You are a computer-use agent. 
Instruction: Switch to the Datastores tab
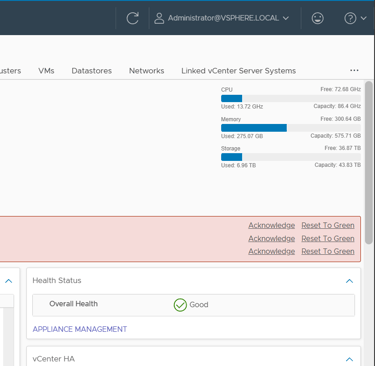[92, 71]
